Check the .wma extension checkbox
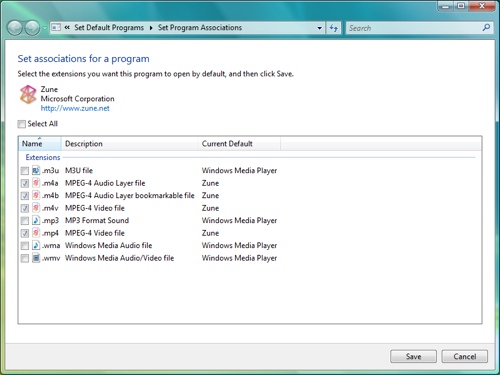The image size is (500, 375). (x=25, y=246)
